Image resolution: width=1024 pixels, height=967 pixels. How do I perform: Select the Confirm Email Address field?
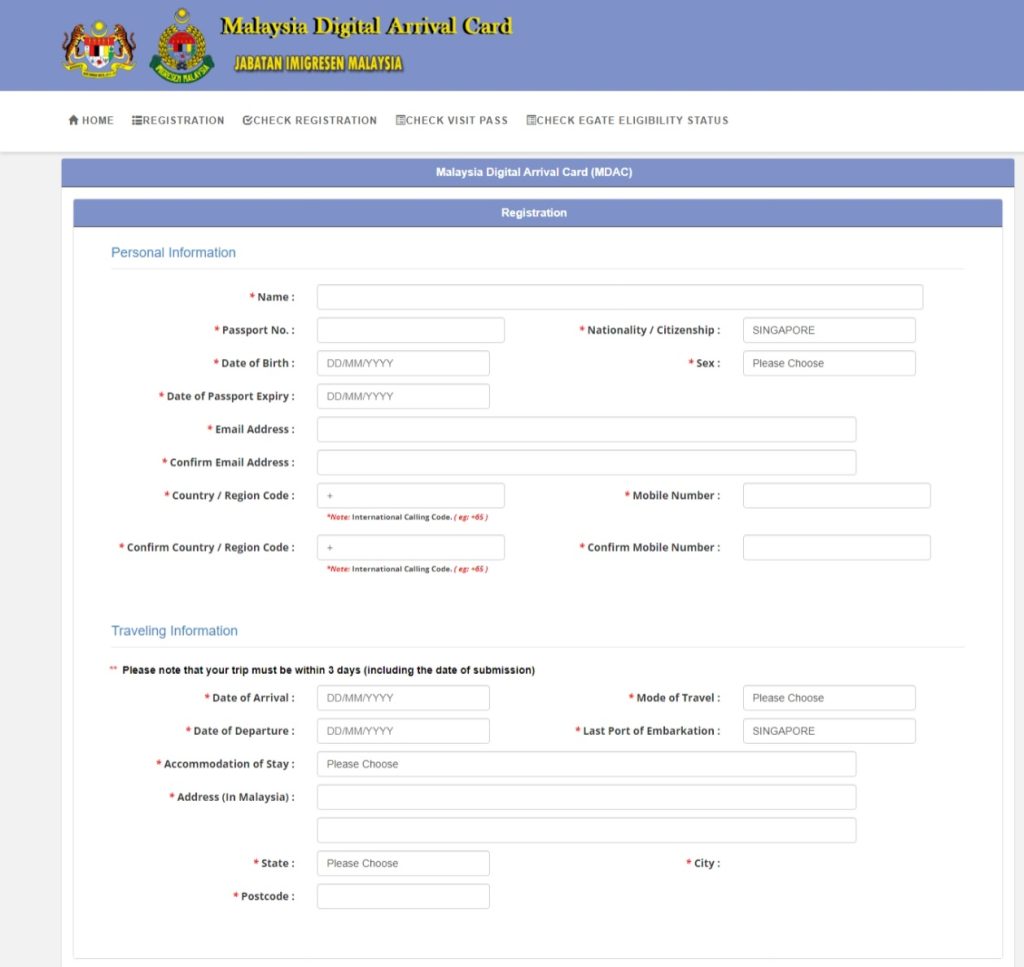pos(586,462)
